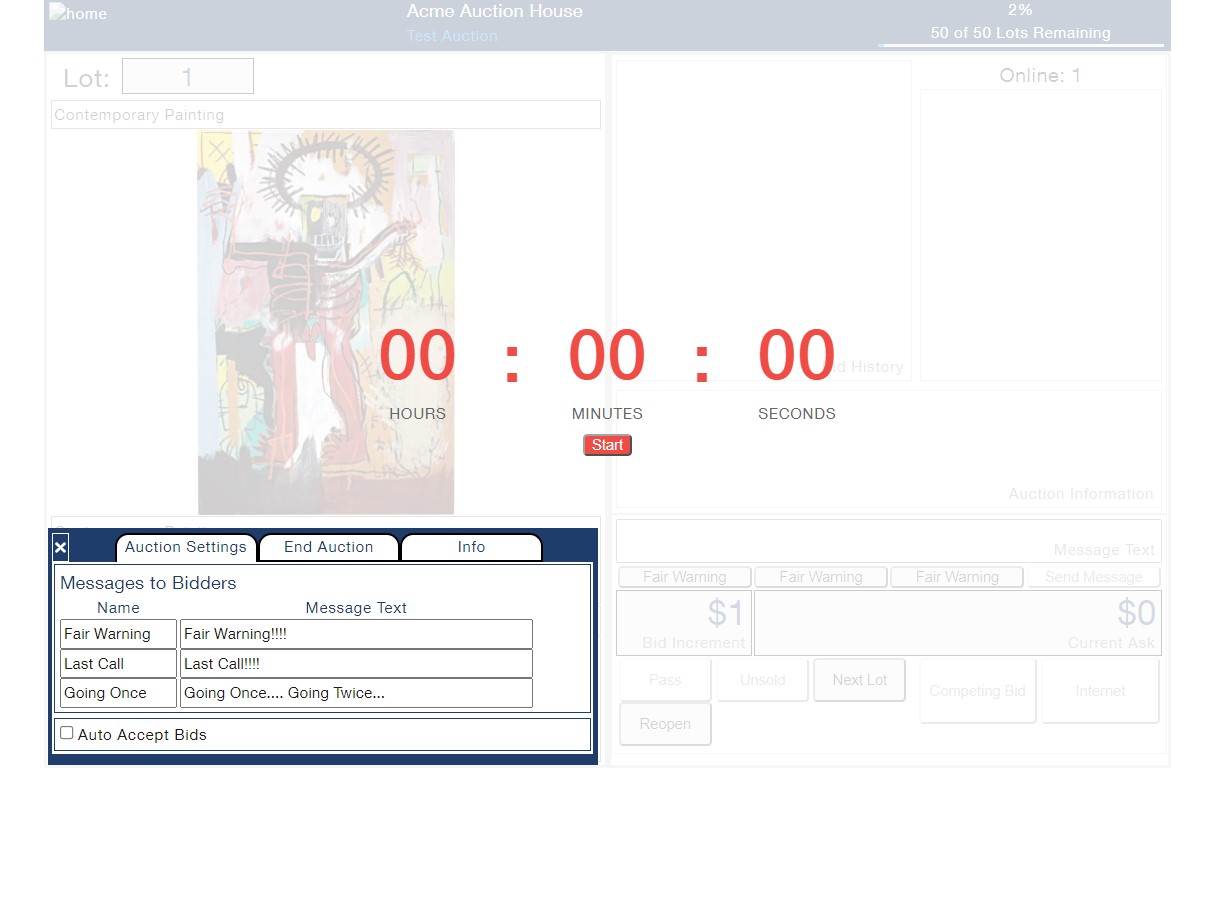Click the Reopen button

pyautogui.click(x=665, y=724)
